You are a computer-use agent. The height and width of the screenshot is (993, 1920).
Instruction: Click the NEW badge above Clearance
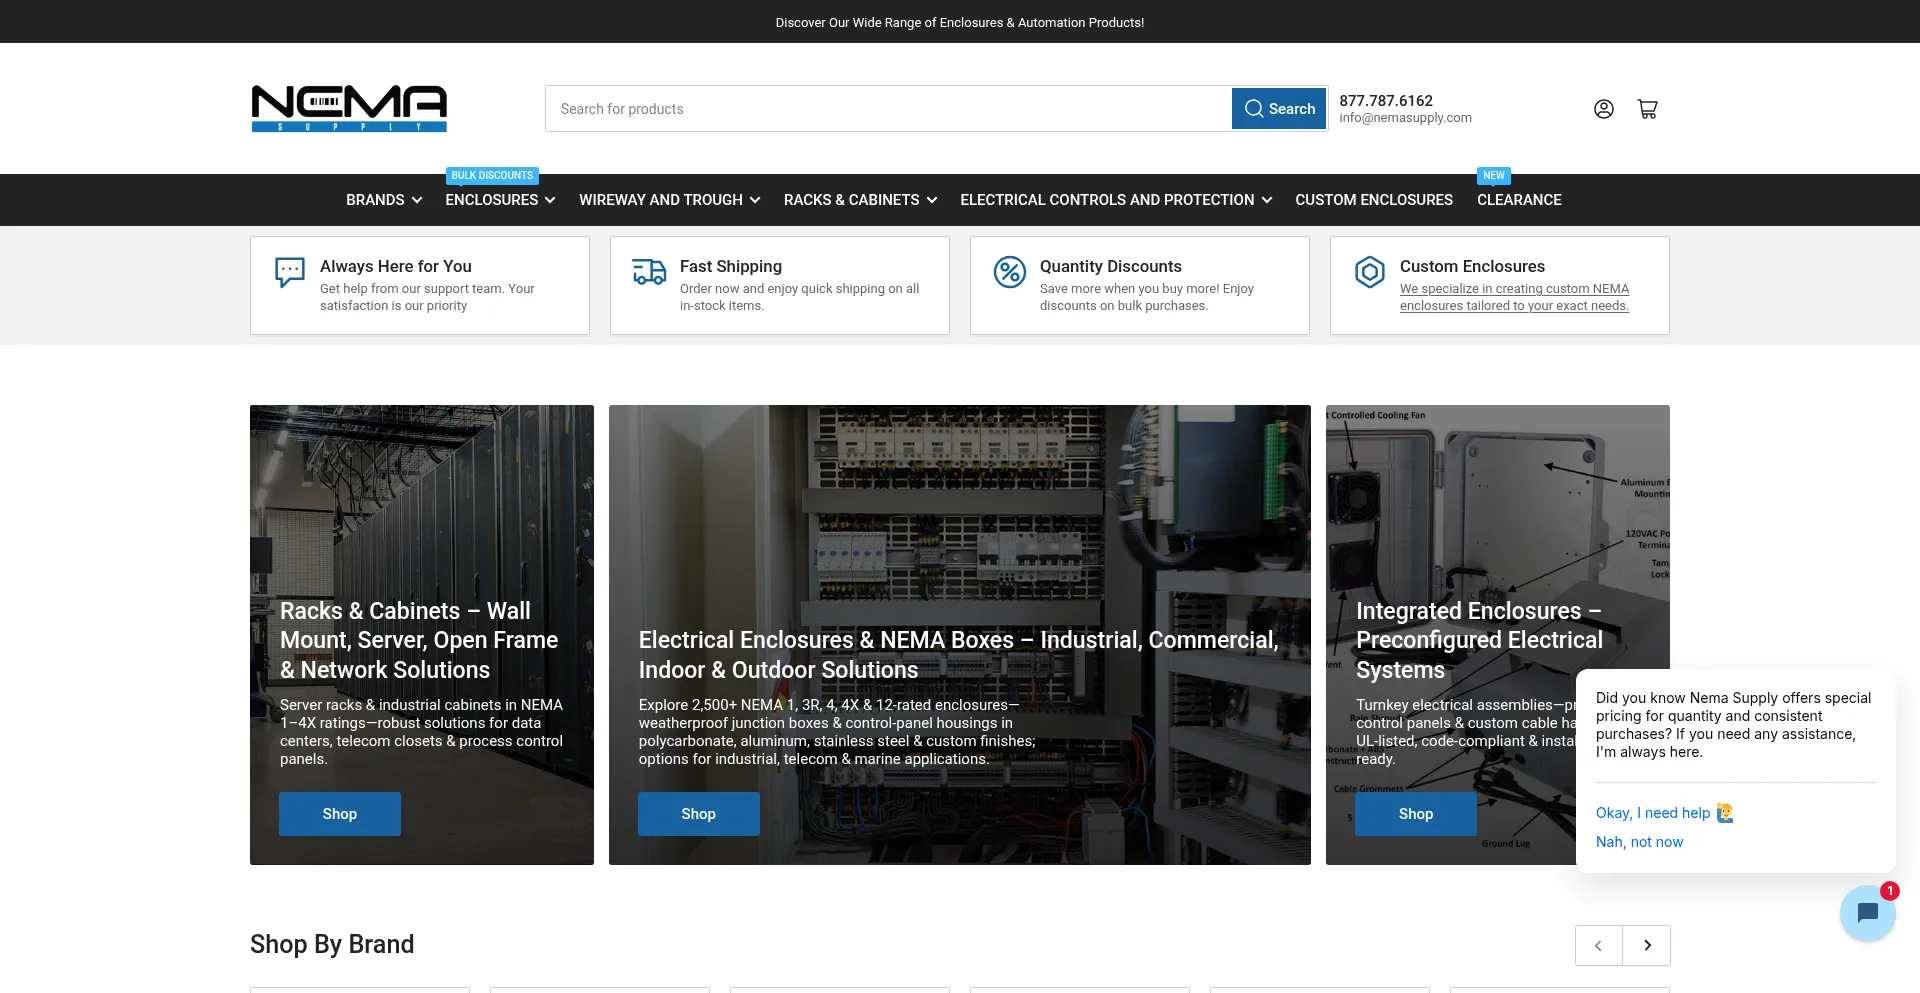1494,176
